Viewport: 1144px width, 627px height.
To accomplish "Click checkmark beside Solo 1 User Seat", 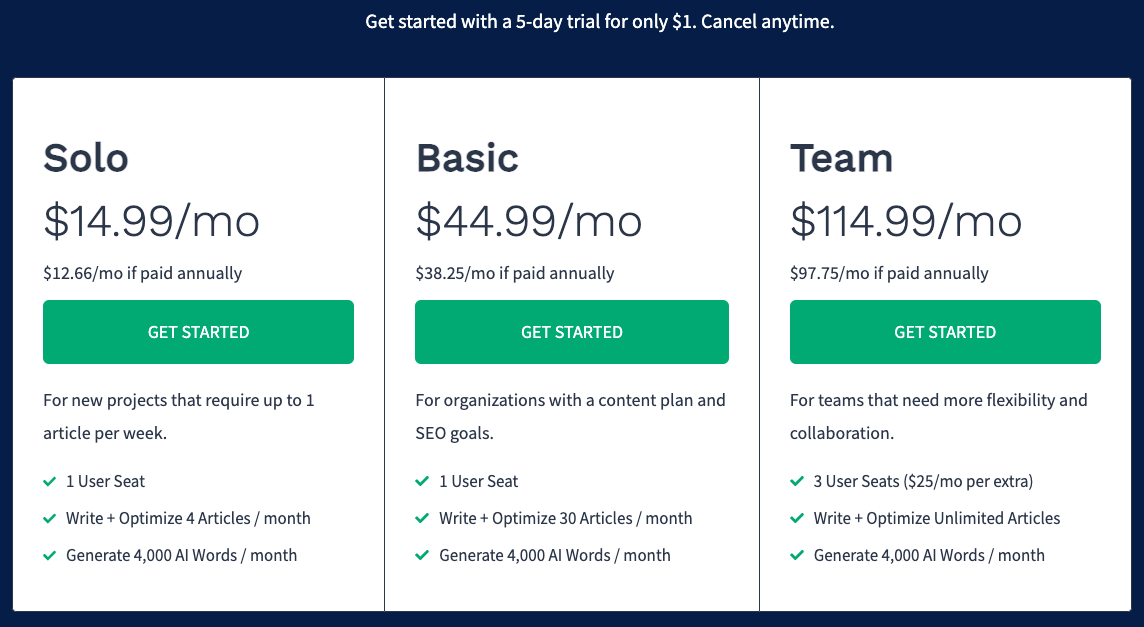I will (50, 482).
